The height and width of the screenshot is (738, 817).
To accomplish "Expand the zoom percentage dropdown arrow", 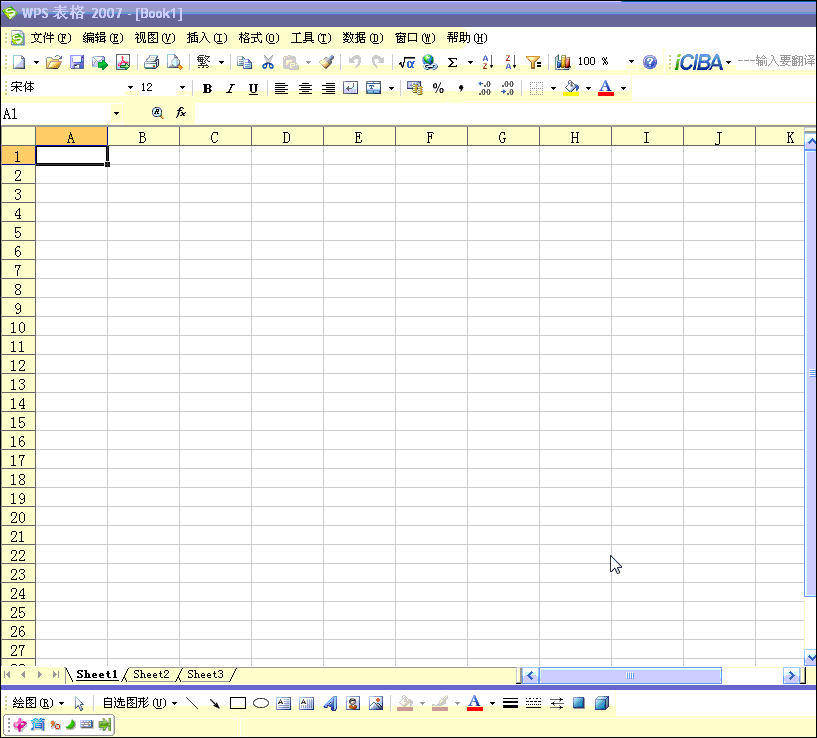I will (x=631, y=62).
